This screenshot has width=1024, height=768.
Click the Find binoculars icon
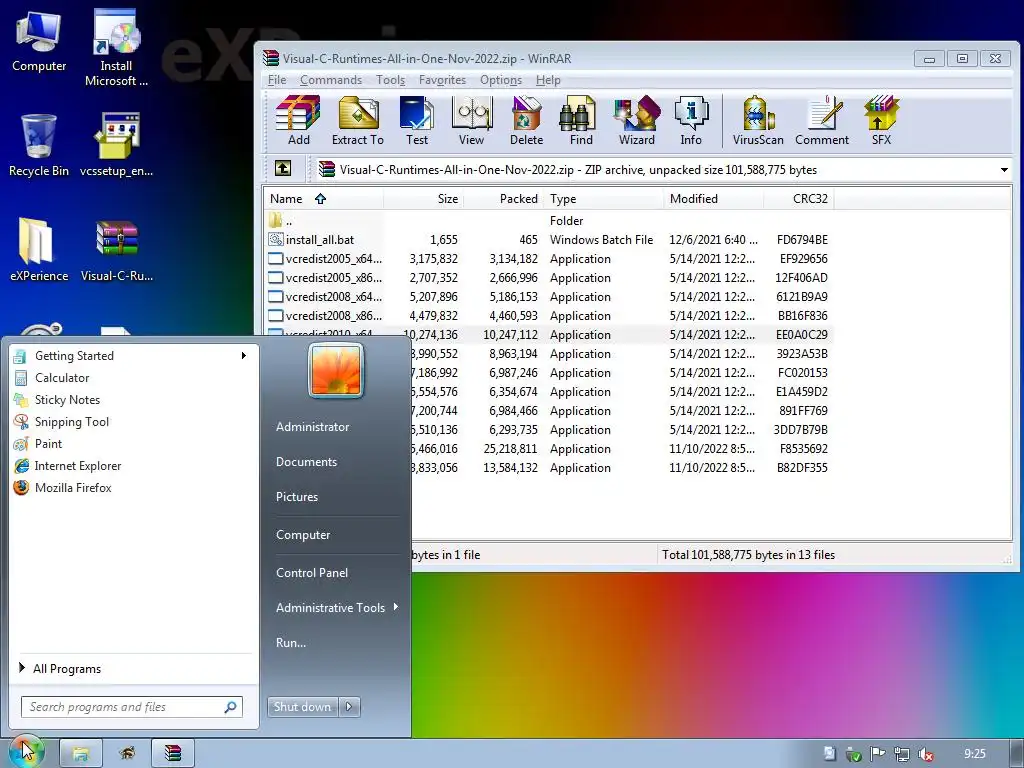(x=581, y=120)
